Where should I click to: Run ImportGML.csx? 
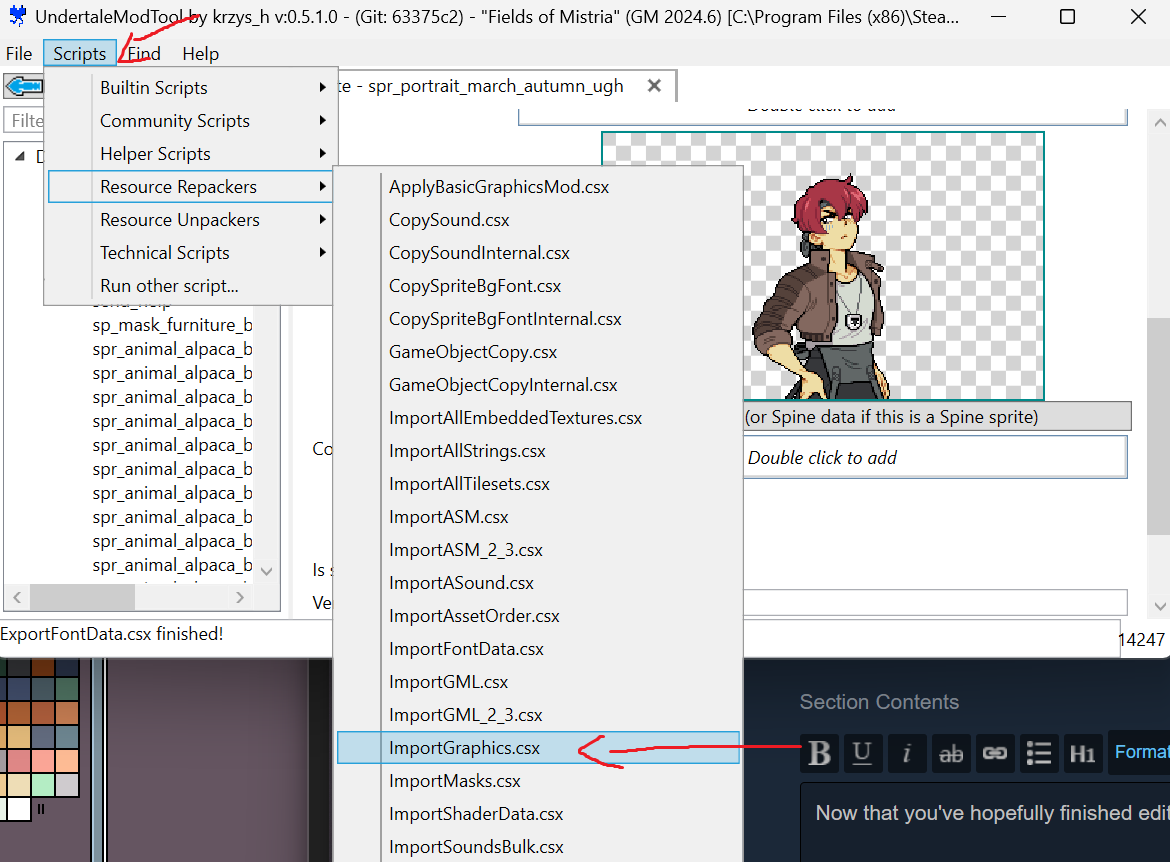[538, 682]
